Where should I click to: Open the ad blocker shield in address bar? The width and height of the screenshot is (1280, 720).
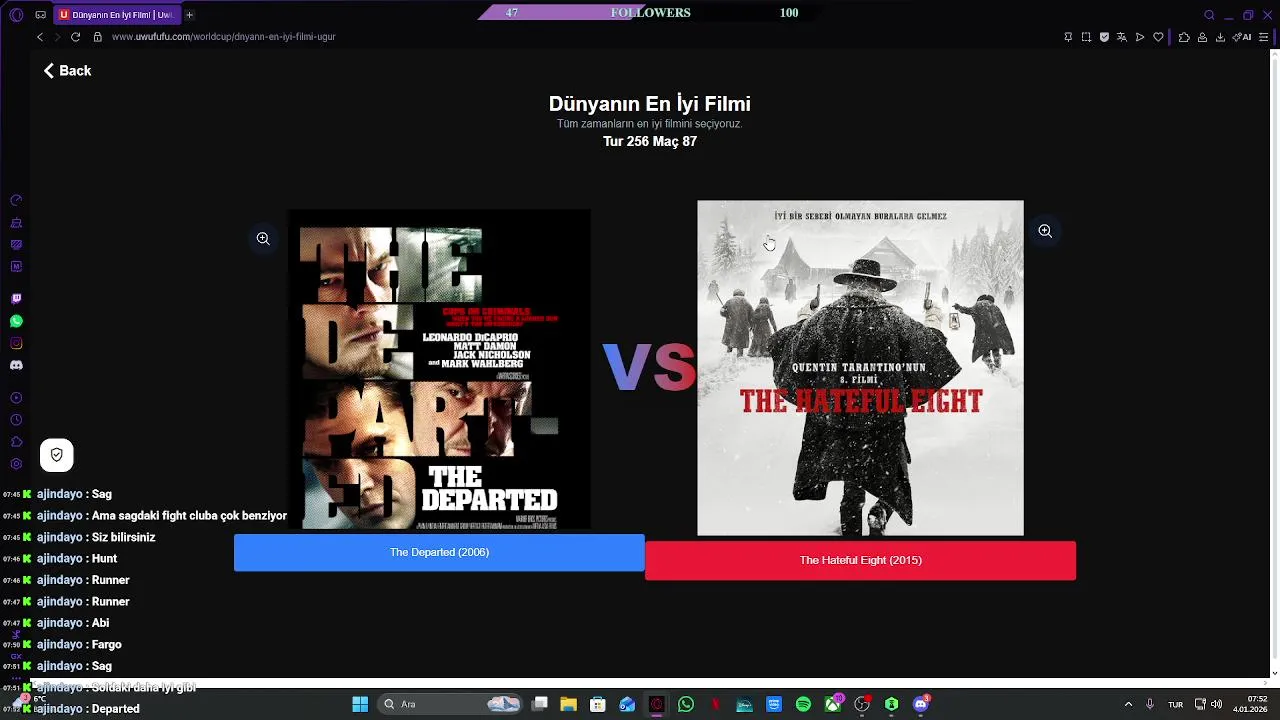1104,37
